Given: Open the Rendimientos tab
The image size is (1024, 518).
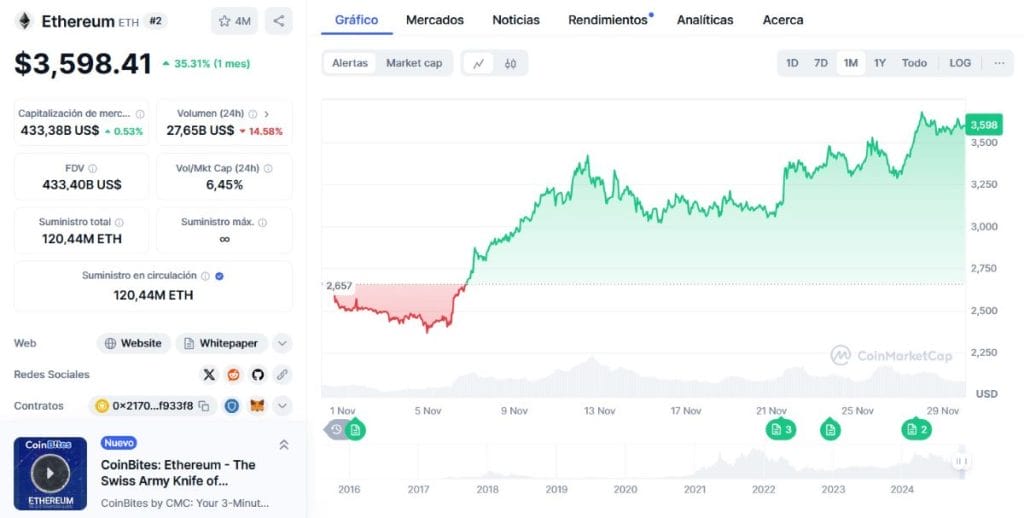Looking at the screenshot, I should pyautogui.click(x=608, y=20).
